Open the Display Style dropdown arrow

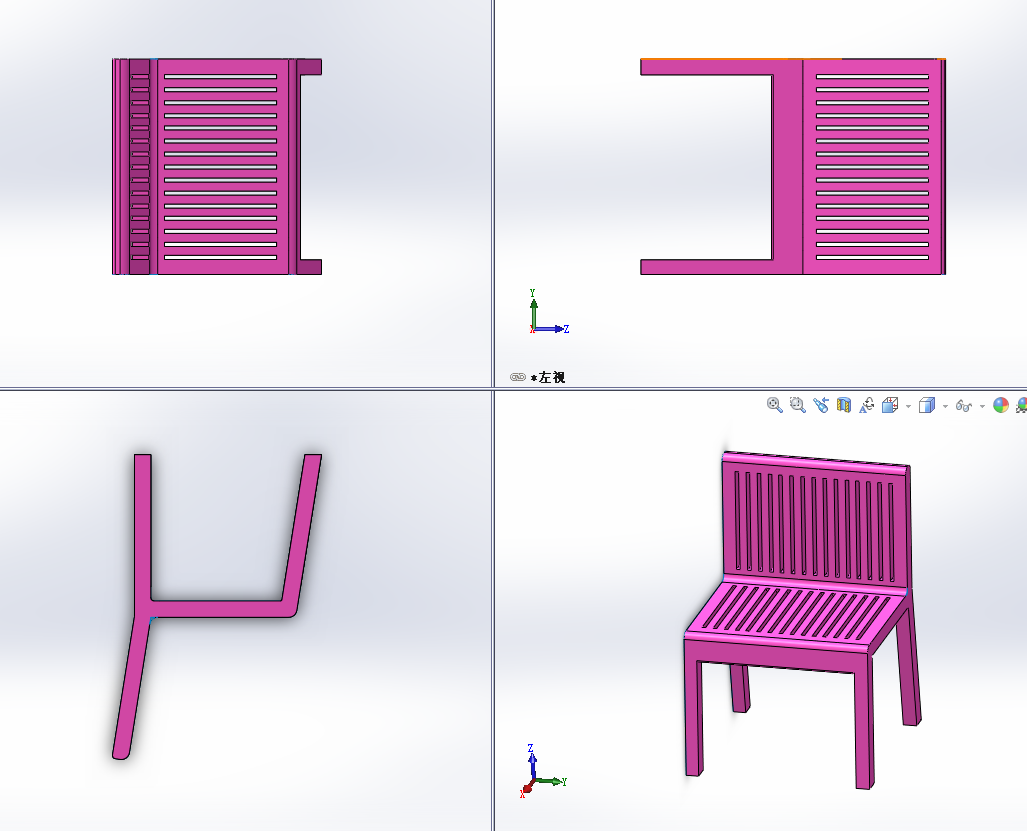(945, 406)
